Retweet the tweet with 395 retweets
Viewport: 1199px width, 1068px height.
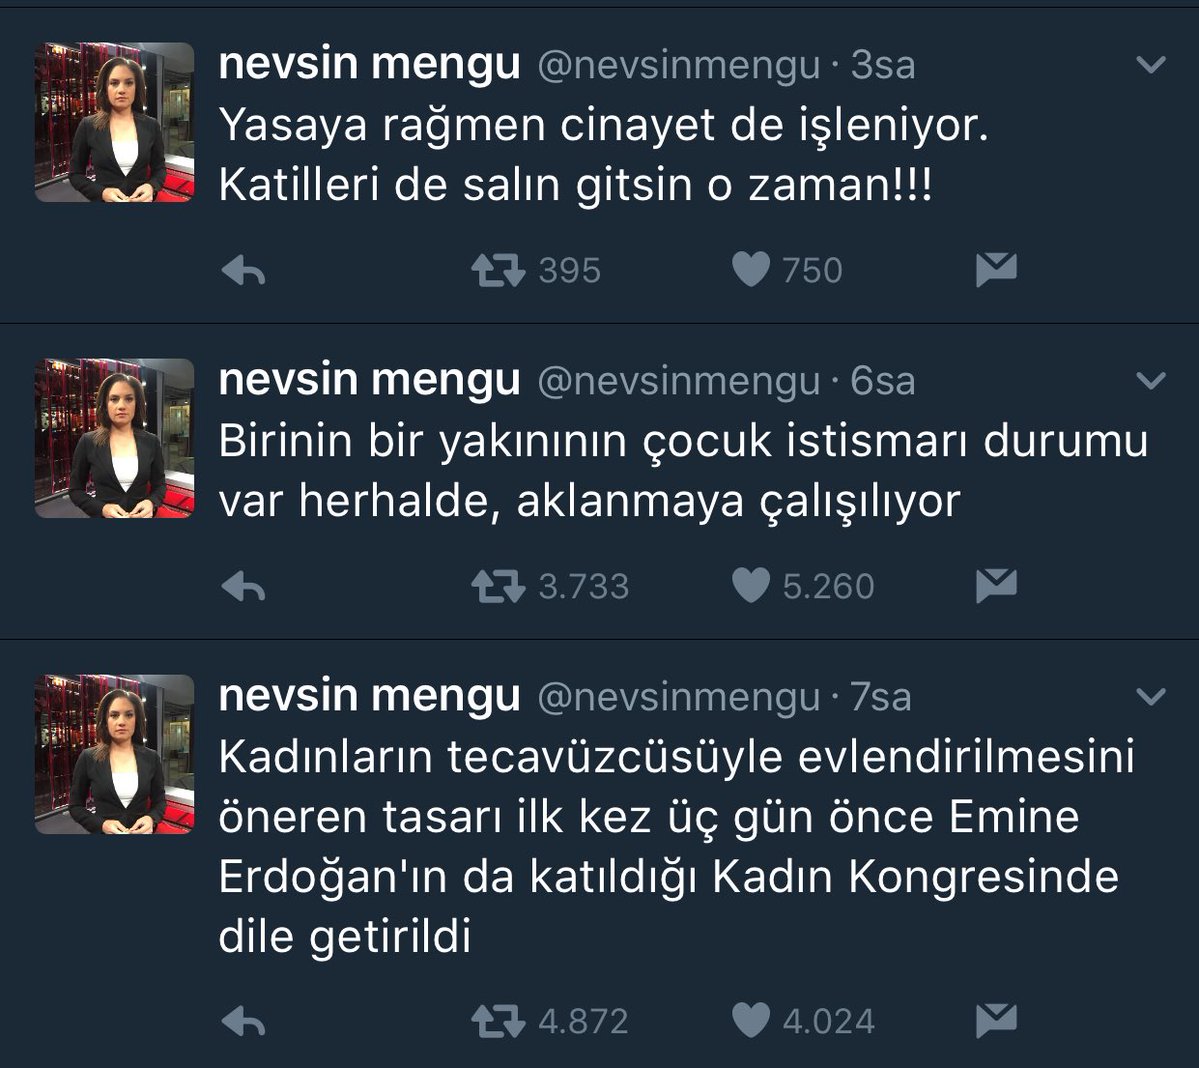[x=498, y=270]
